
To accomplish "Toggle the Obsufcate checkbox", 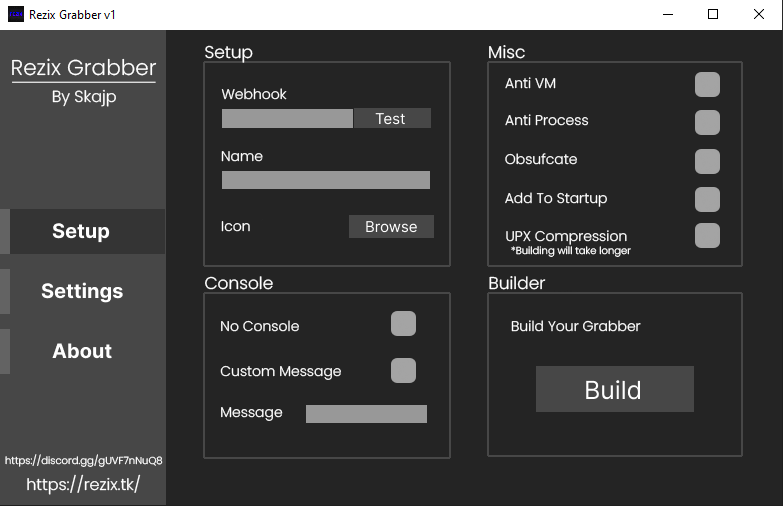I will point(707,161).
